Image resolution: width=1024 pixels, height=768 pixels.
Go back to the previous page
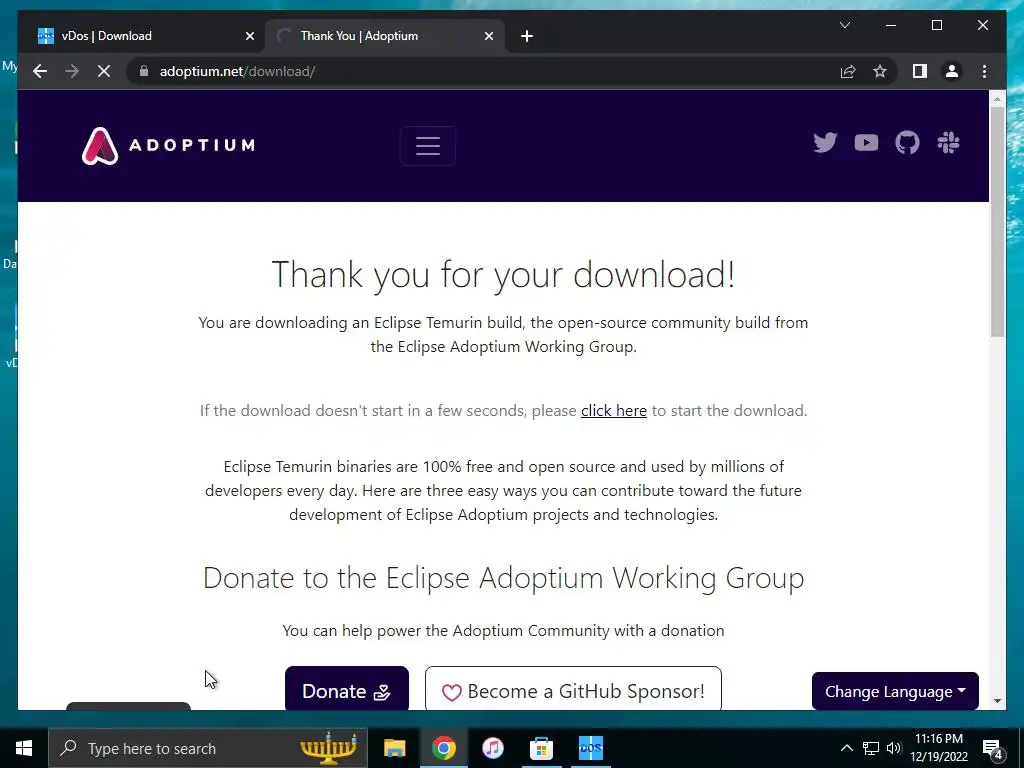[x=40, y=71]
